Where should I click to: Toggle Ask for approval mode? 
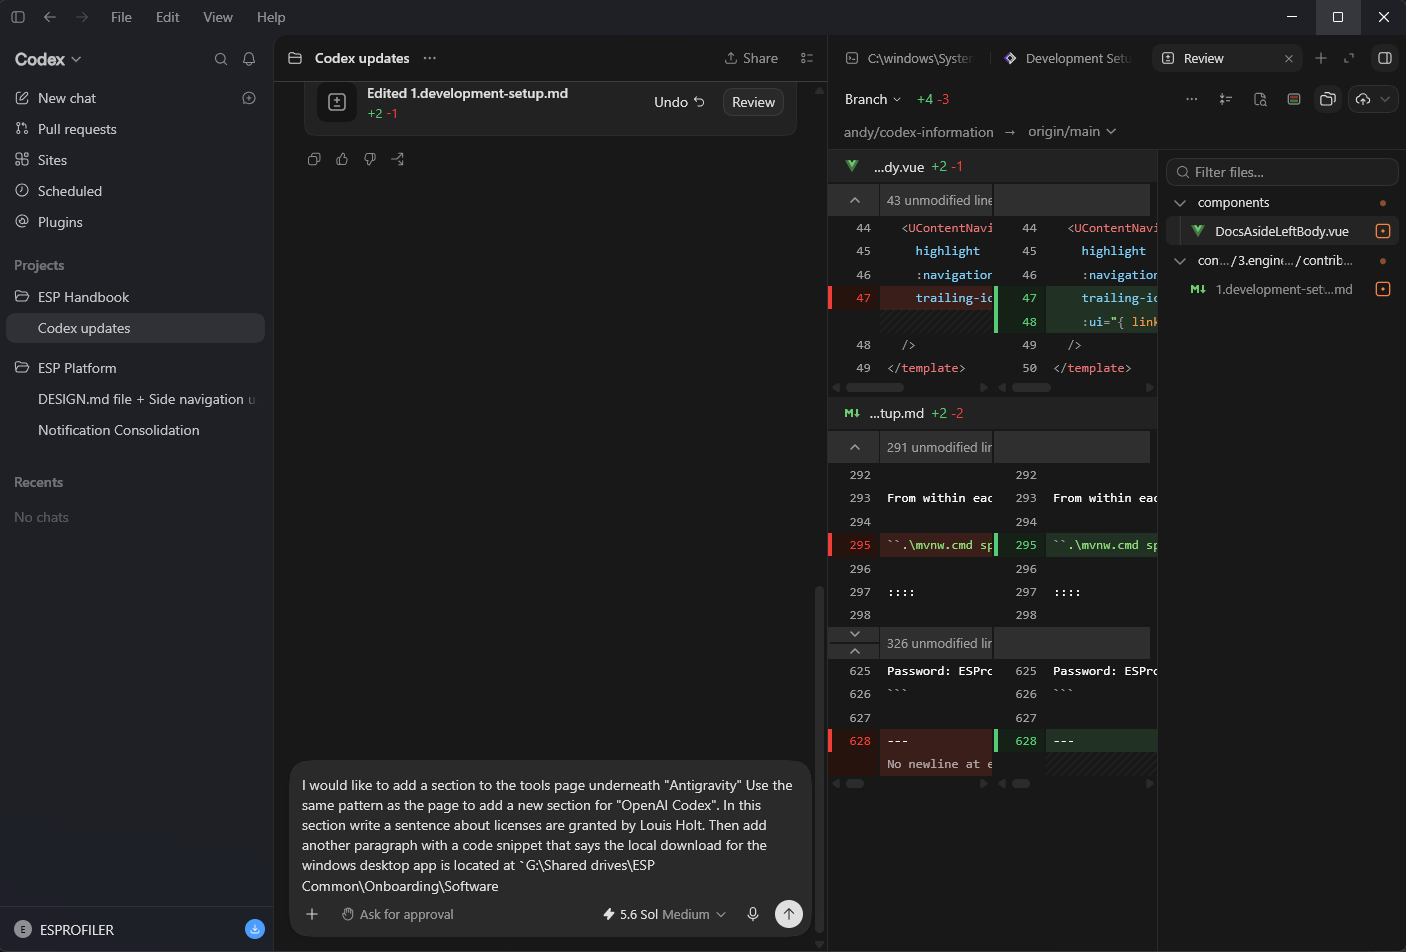[398, 914]
